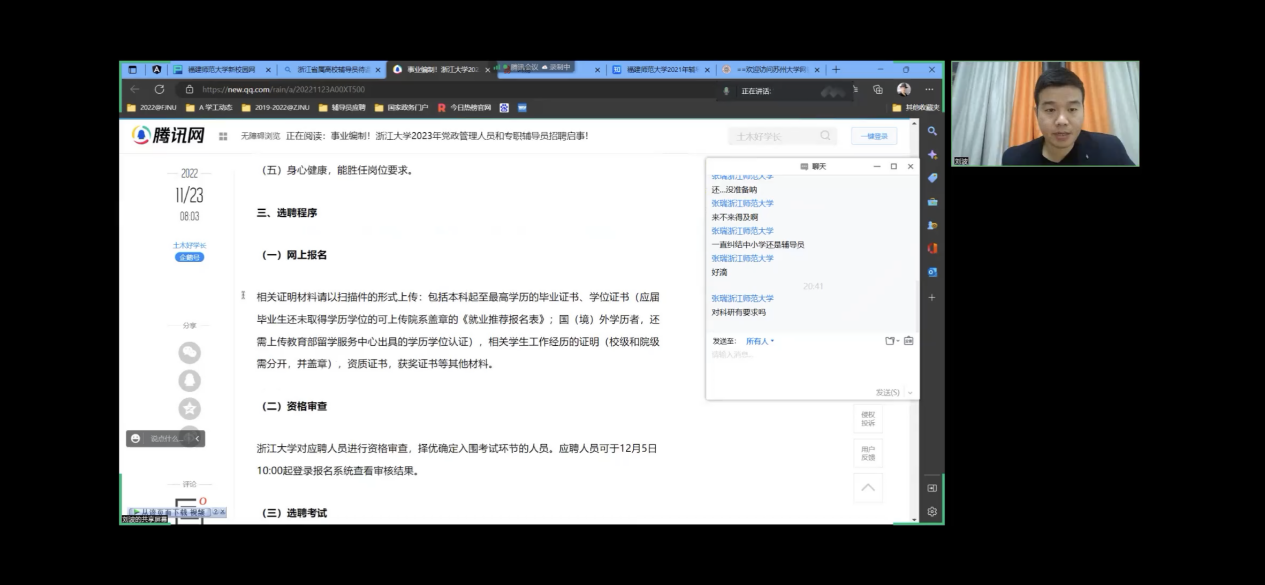Click the Edge sidebar Office icon
Screen dimensions: 1265x585
coord(932,248)
